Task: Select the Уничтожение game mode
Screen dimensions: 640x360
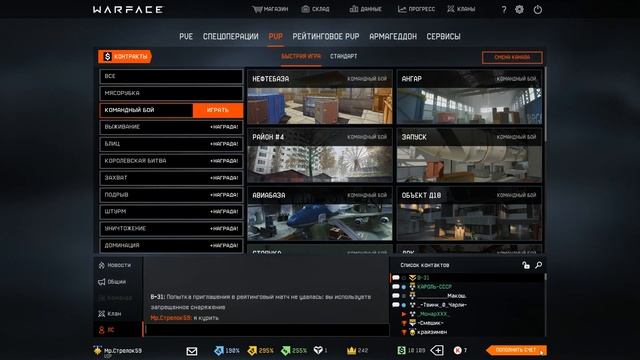Action: pos(171,229)
